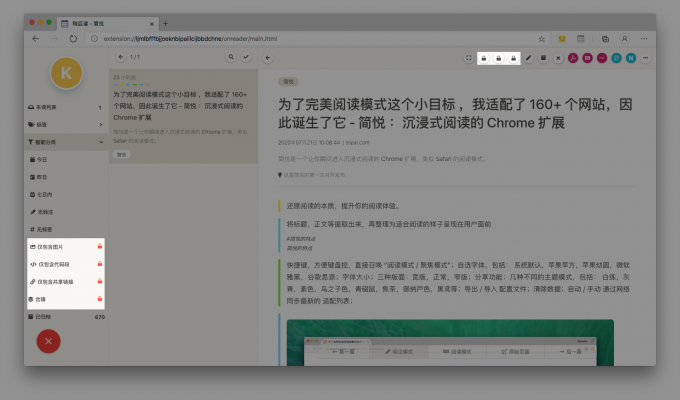
Task: Open the more options ellipsis in reader toolbar
Action: pos(645,58)
